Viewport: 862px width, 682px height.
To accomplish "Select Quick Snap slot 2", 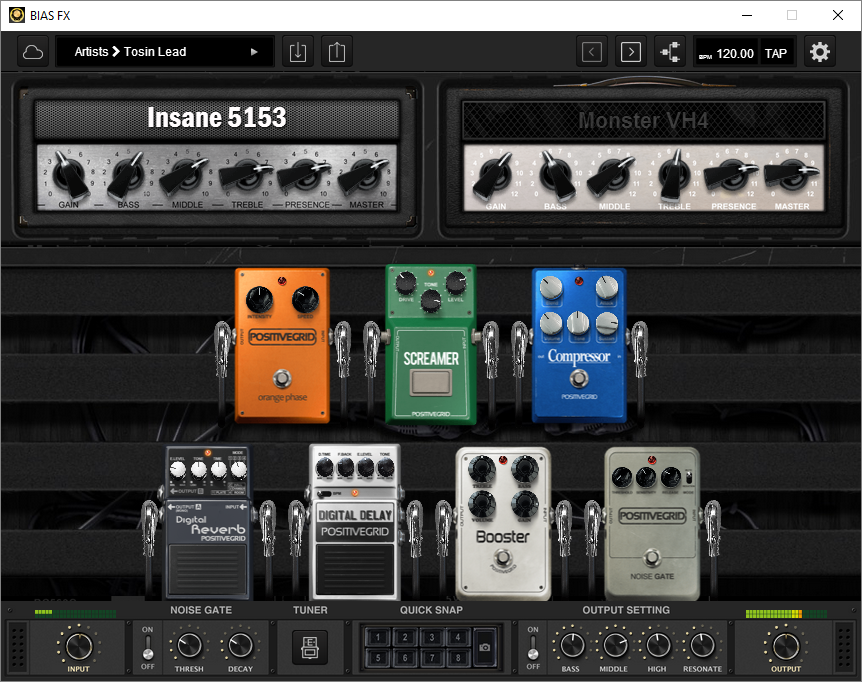I will [405, 637].
